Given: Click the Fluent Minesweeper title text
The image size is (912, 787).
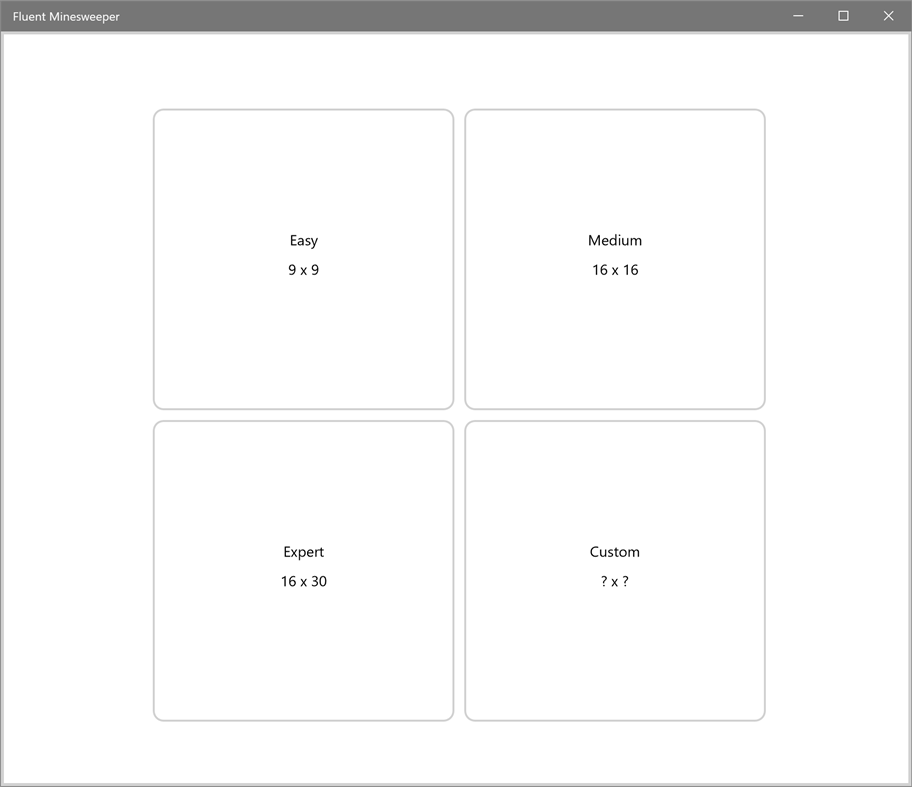Looking at the screenshot, I should [66, 17].
